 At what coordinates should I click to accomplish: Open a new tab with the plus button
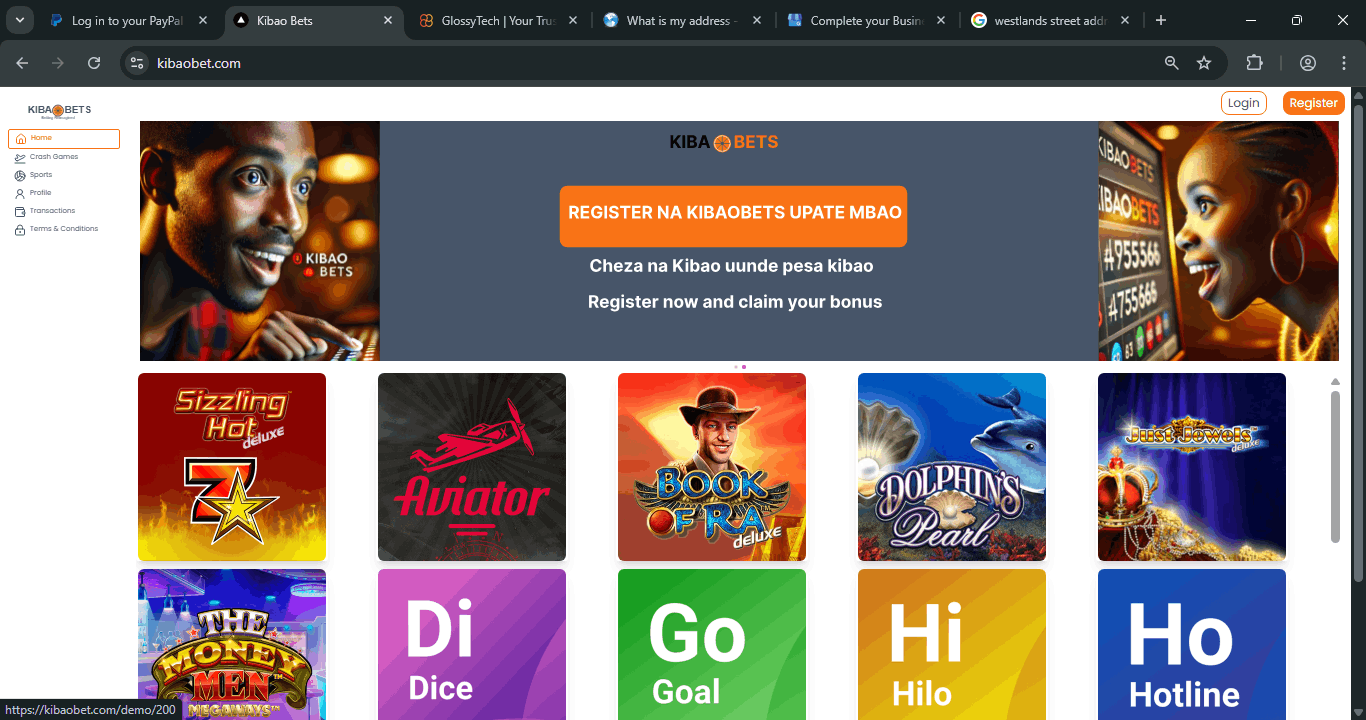click(x=1160, y=19)
